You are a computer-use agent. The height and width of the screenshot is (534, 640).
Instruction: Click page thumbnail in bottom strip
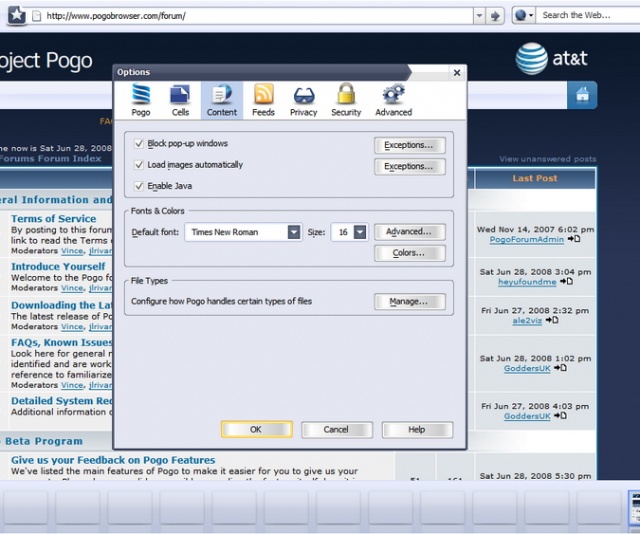click(x=634, y=507)
